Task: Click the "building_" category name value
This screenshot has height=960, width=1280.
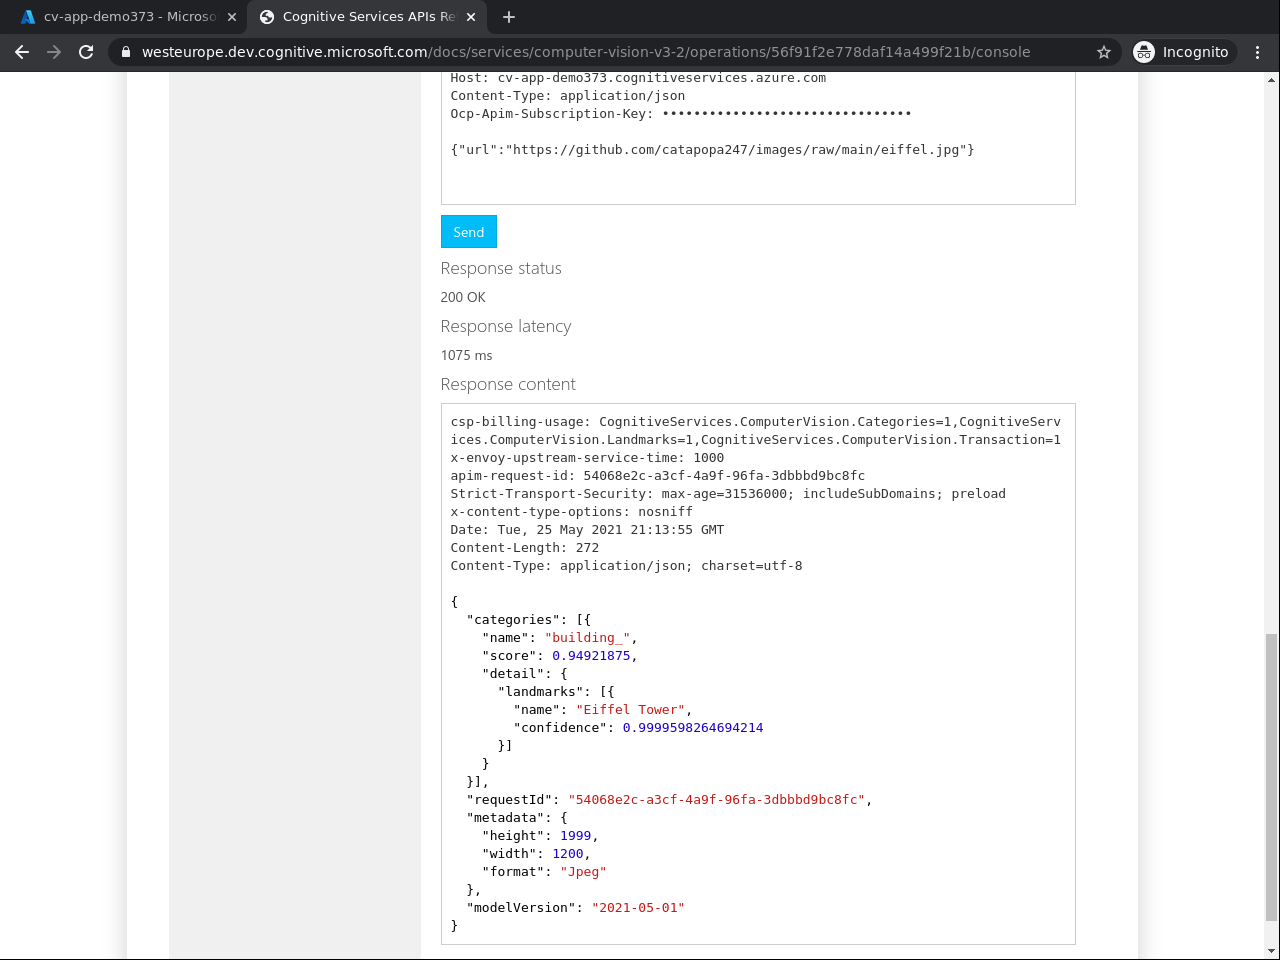Action: [x=588, y=638]
